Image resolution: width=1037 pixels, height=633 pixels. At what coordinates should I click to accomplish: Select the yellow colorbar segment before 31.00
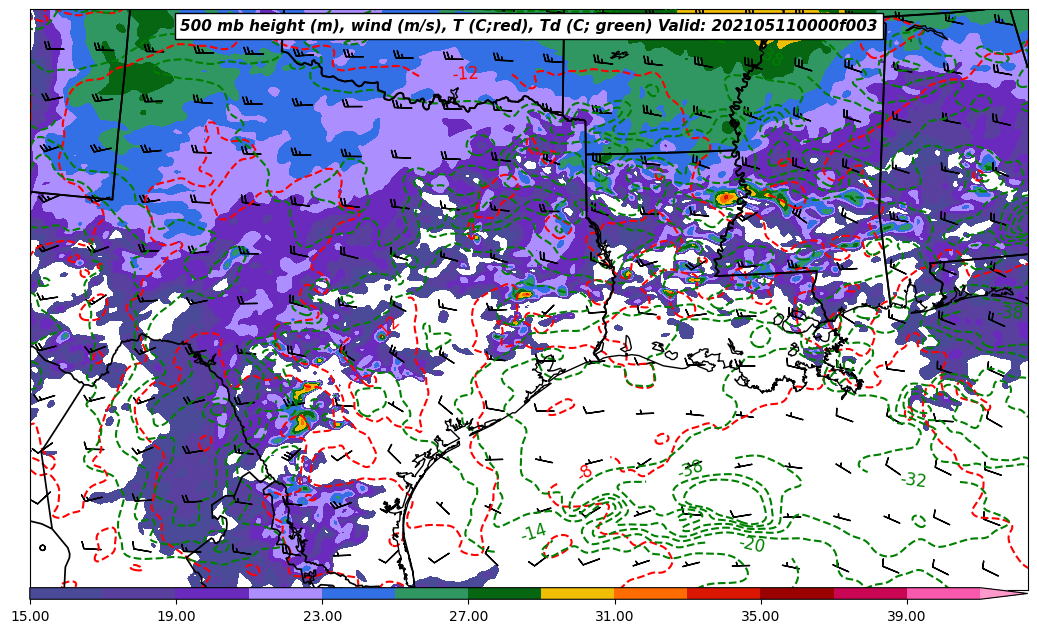click(578, 593)
